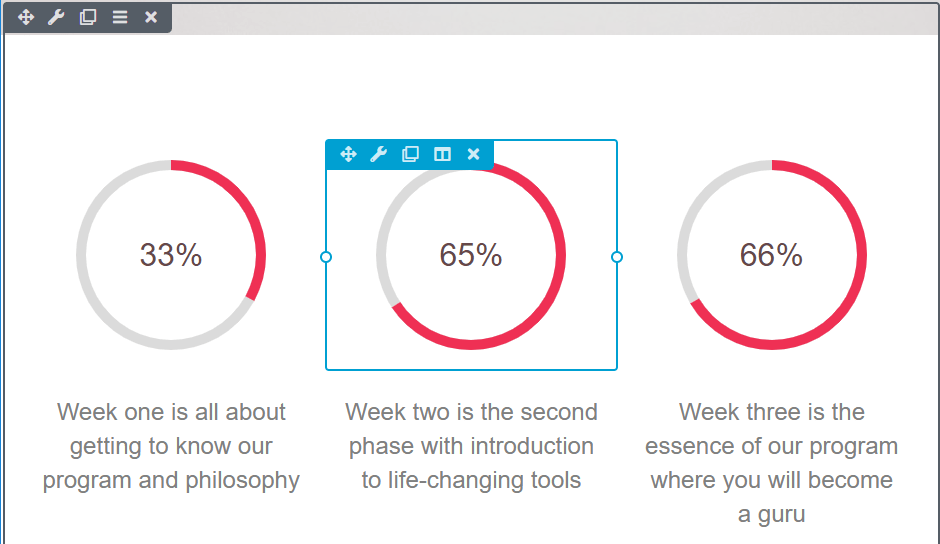Viewport: 940px width, 544px height.
Task: Delete widget with blue toolbar X icon
Action: 474,154
